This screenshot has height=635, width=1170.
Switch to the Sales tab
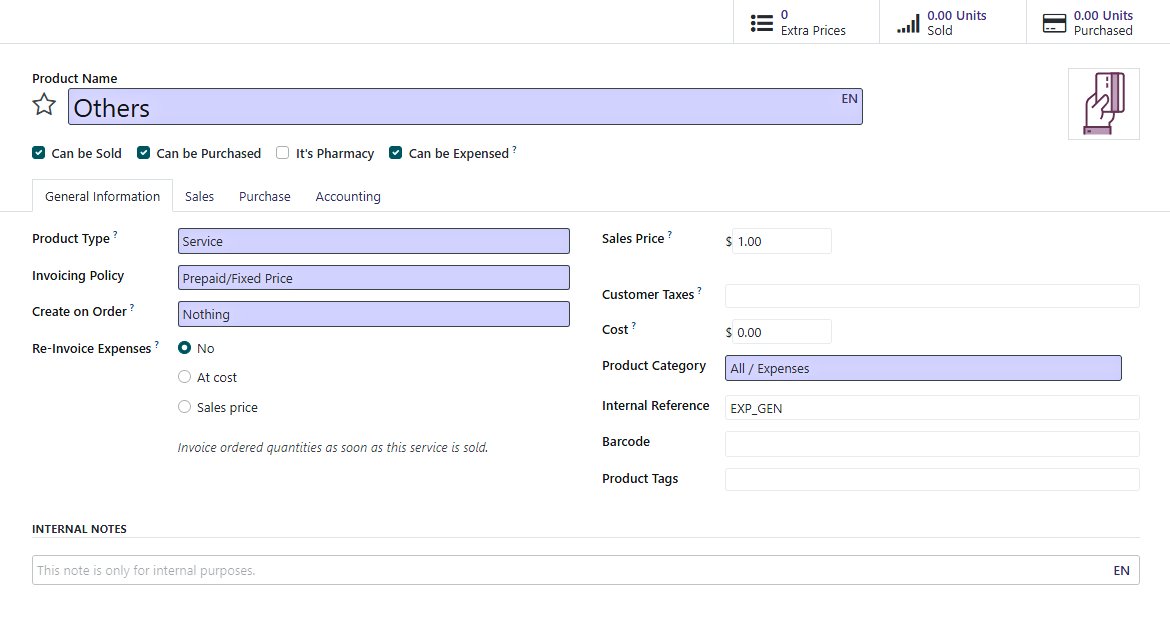[199, 197]
